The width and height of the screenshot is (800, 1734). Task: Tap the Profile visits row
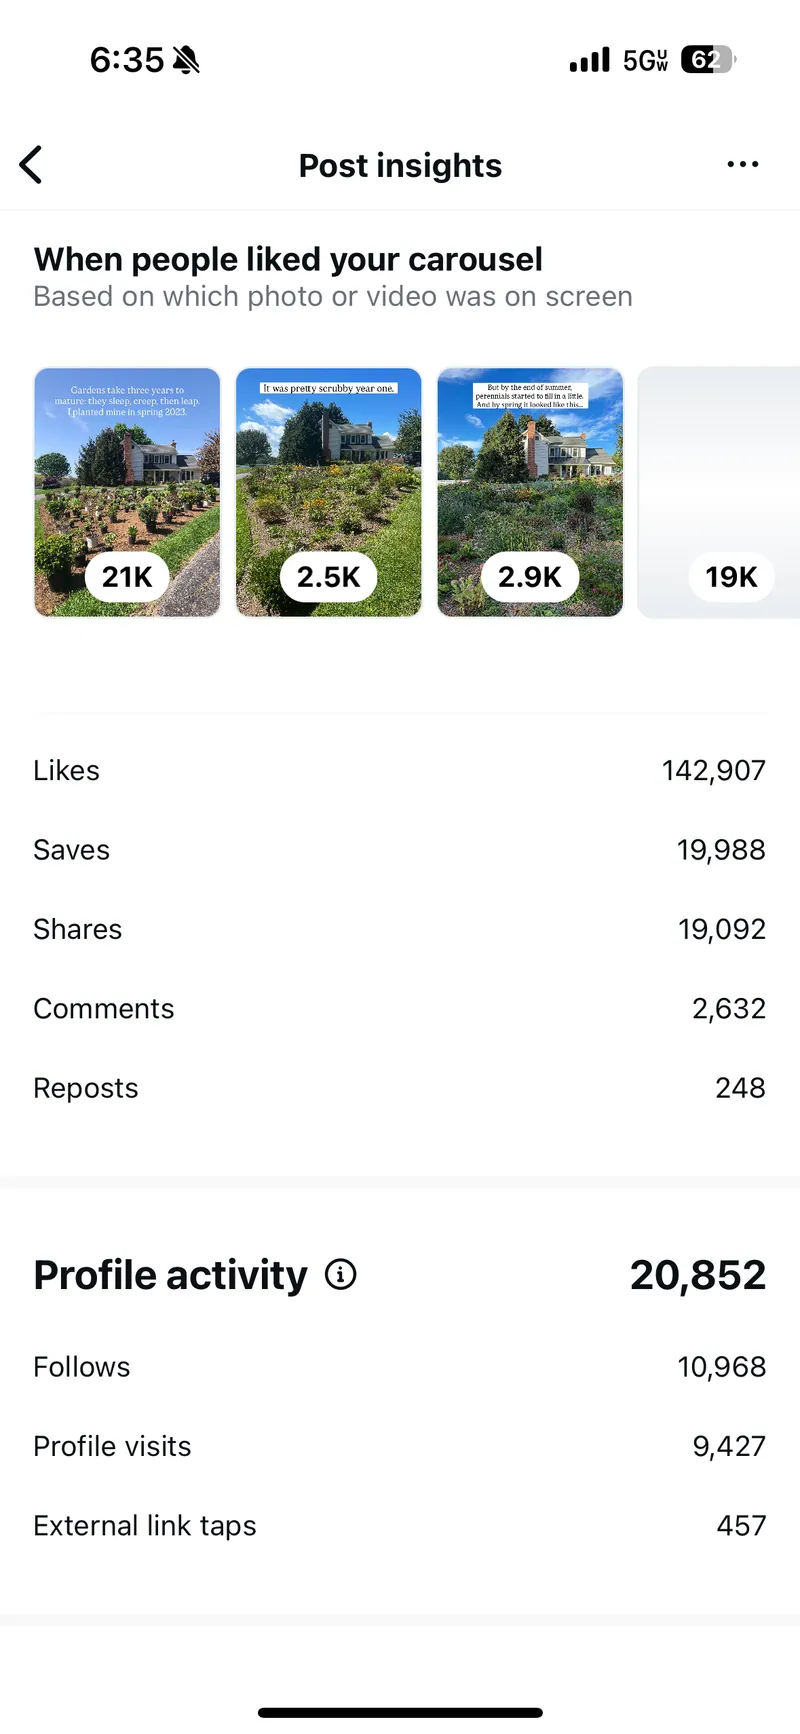[400, 1446]
